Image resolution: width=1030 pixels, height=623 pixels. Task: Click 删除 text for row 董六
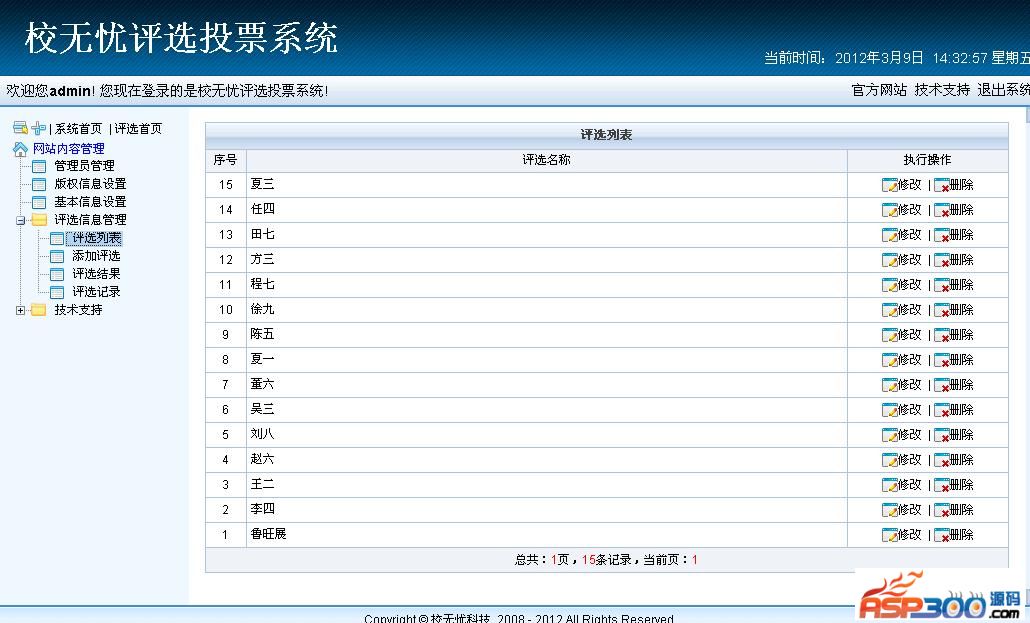click(x=962, y=385)
